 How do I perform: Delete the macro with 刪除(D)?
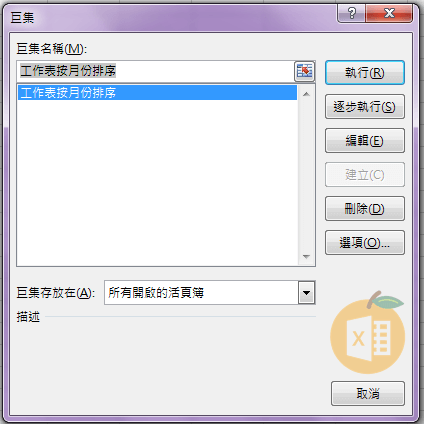(x=365, y=209)
